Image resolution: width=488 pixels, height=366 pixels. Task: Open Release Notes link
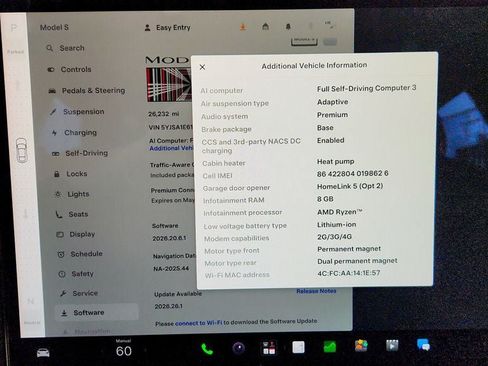(316, 291)
